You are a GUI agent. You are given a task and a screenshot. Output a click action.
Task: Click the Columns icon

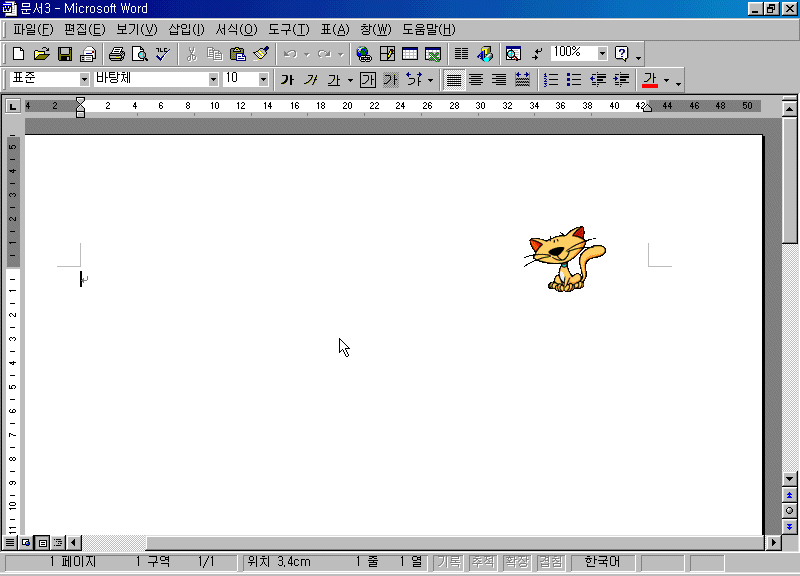tap(462, 54)
